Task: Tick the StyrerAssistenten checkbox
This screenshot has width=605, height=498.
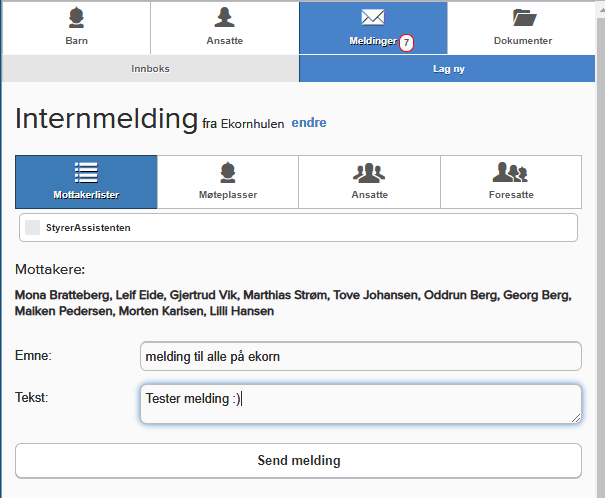Action: (x=32, y=228)
